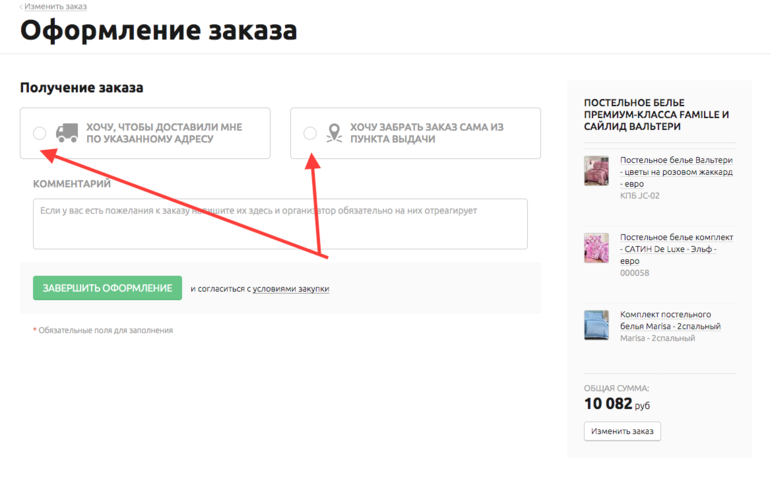Select radio button for pickup point

click(x=310, y=133)
